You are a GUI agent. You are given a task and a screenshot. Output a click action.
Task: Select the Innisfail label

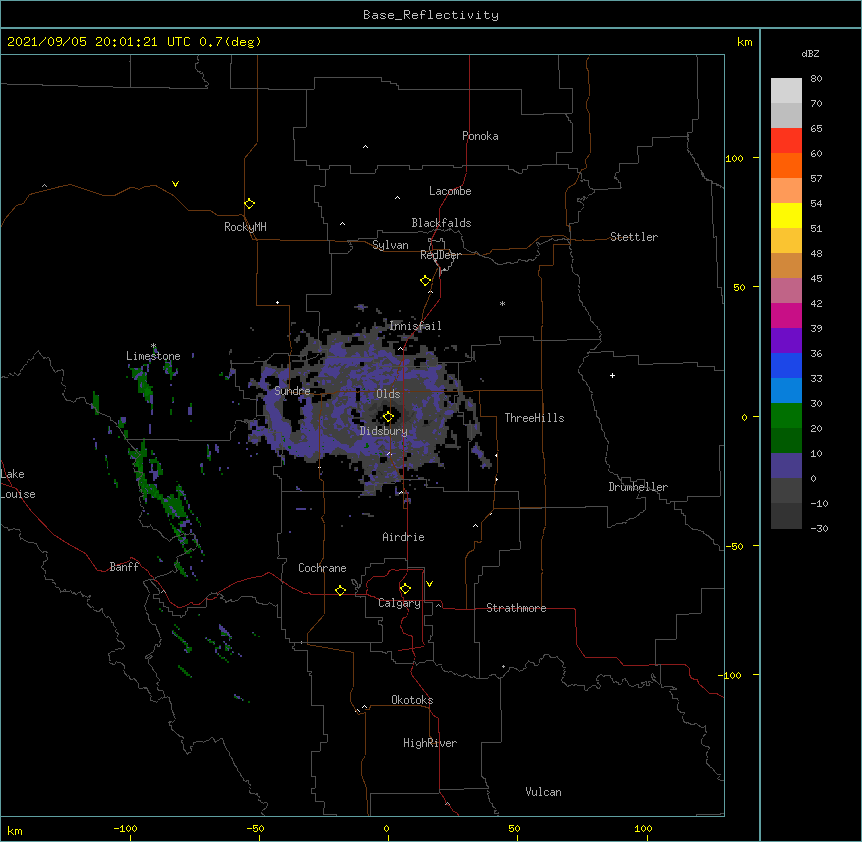(415, 326)
